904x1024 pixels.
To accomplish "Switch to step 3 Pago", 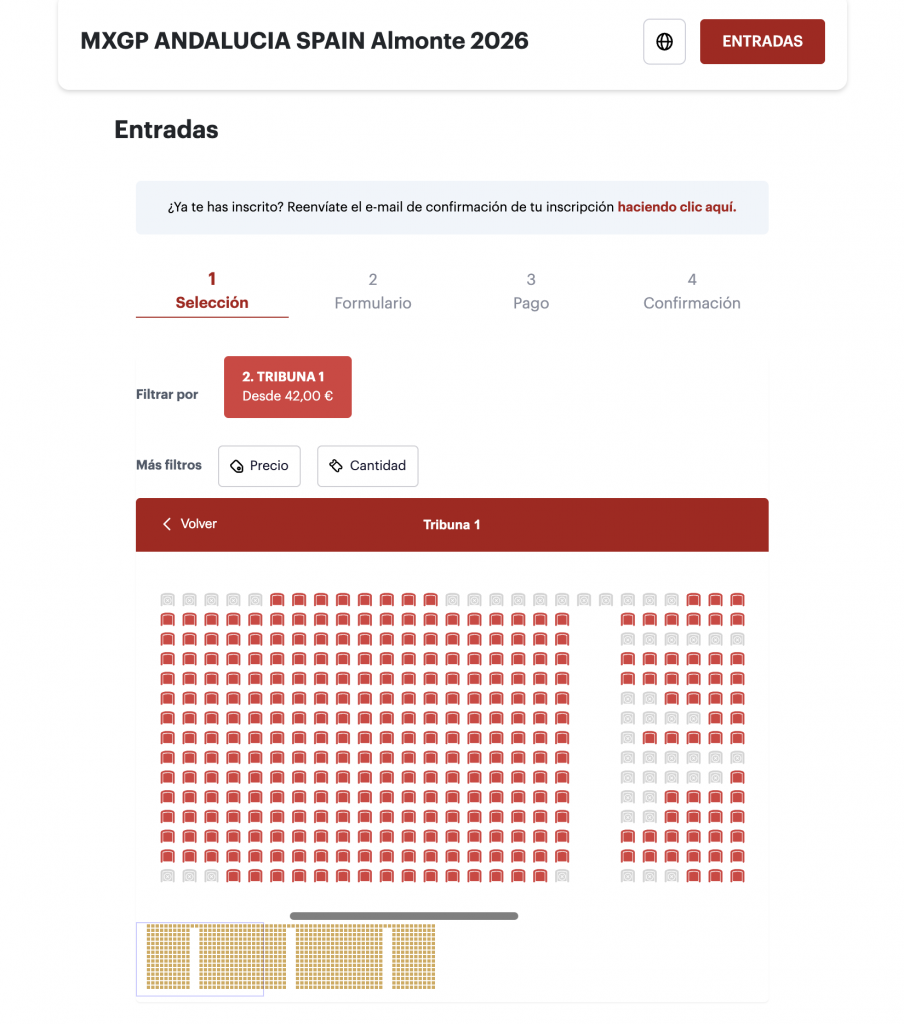I will (x=531, y=291).
